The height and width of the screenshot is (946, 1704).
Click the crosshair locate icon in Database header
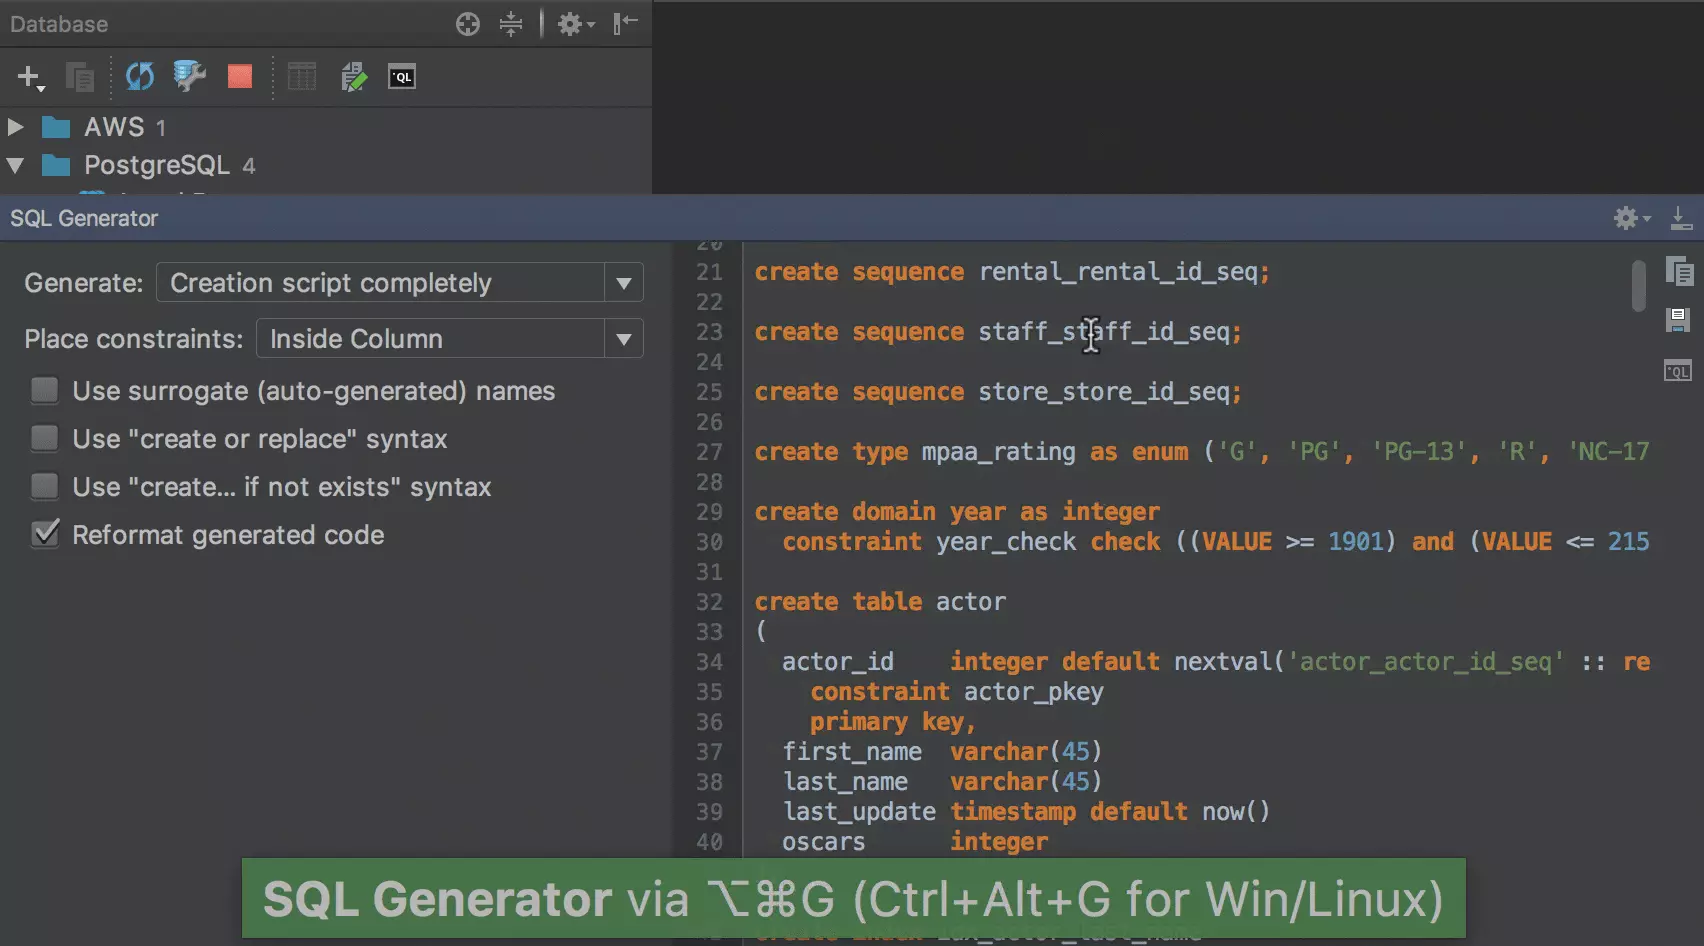[x=468, y=24]
